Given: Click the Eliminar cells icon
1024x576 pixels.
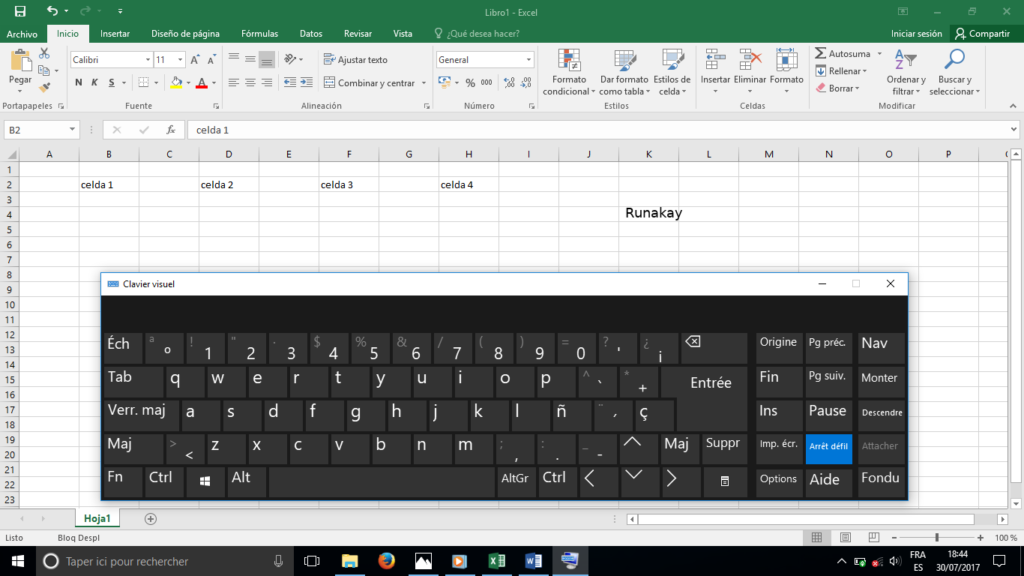Looking at the screenshot, I should coord(750,60).
